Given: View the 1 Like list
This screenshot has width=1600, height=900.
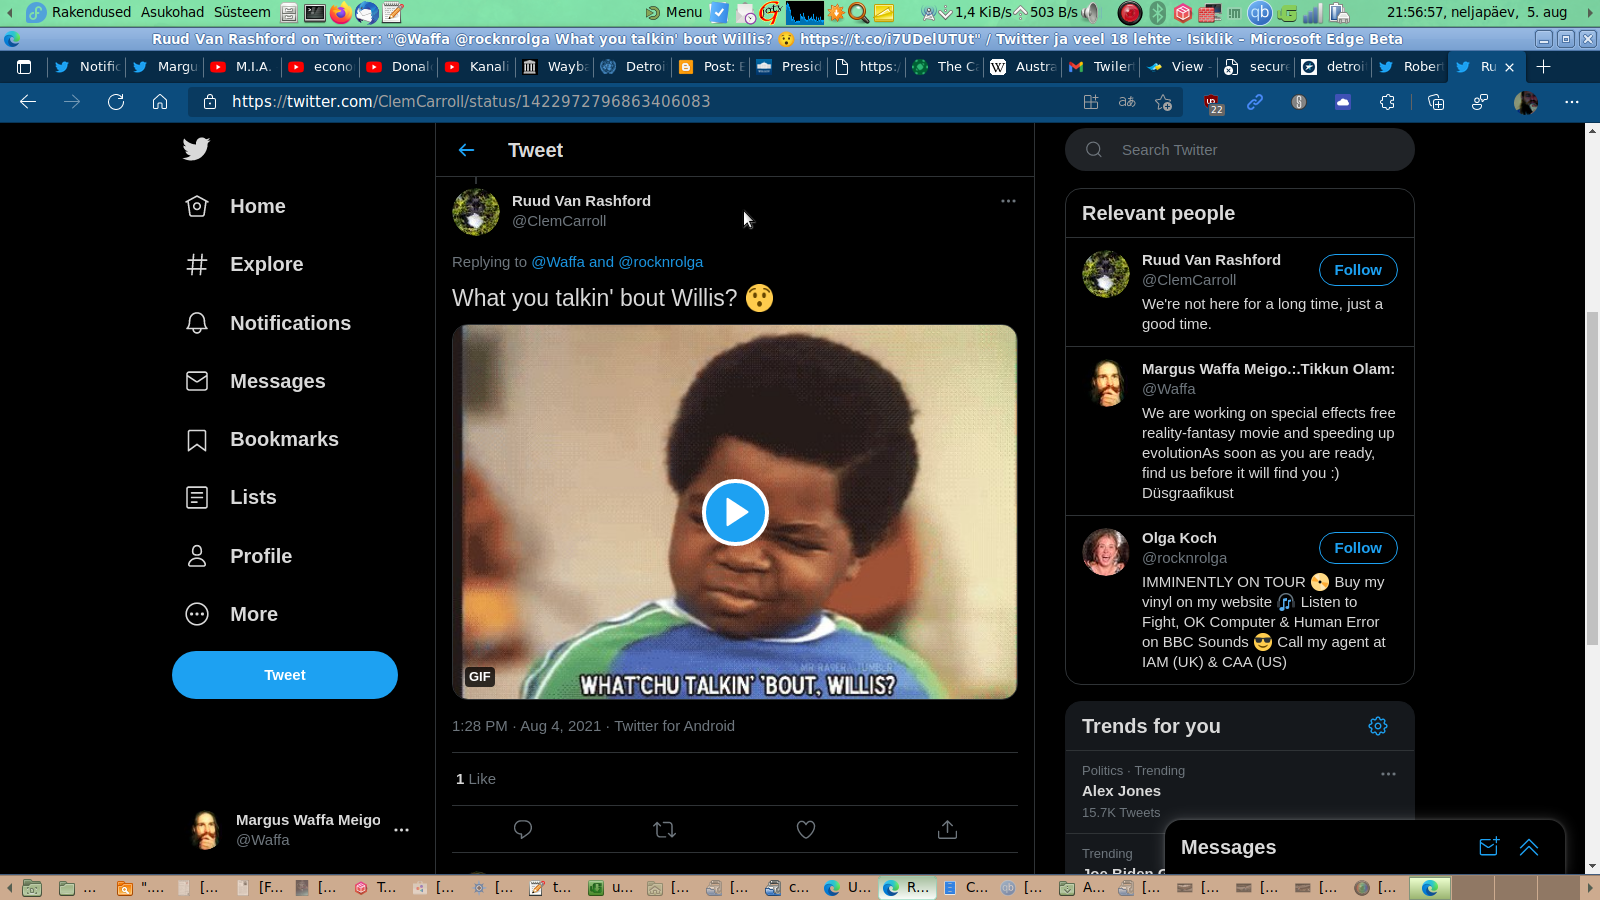Looking at the screenshot, I should [x=476, y=779].
